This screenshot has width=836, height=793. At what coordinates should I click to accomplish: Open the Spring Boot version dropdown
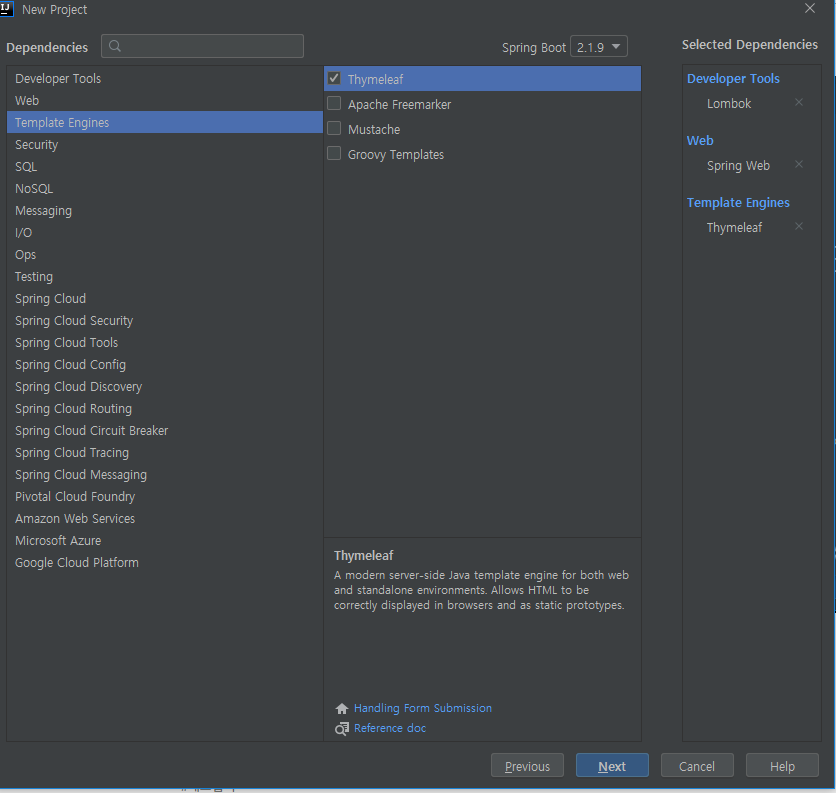(x=599, y=47)
